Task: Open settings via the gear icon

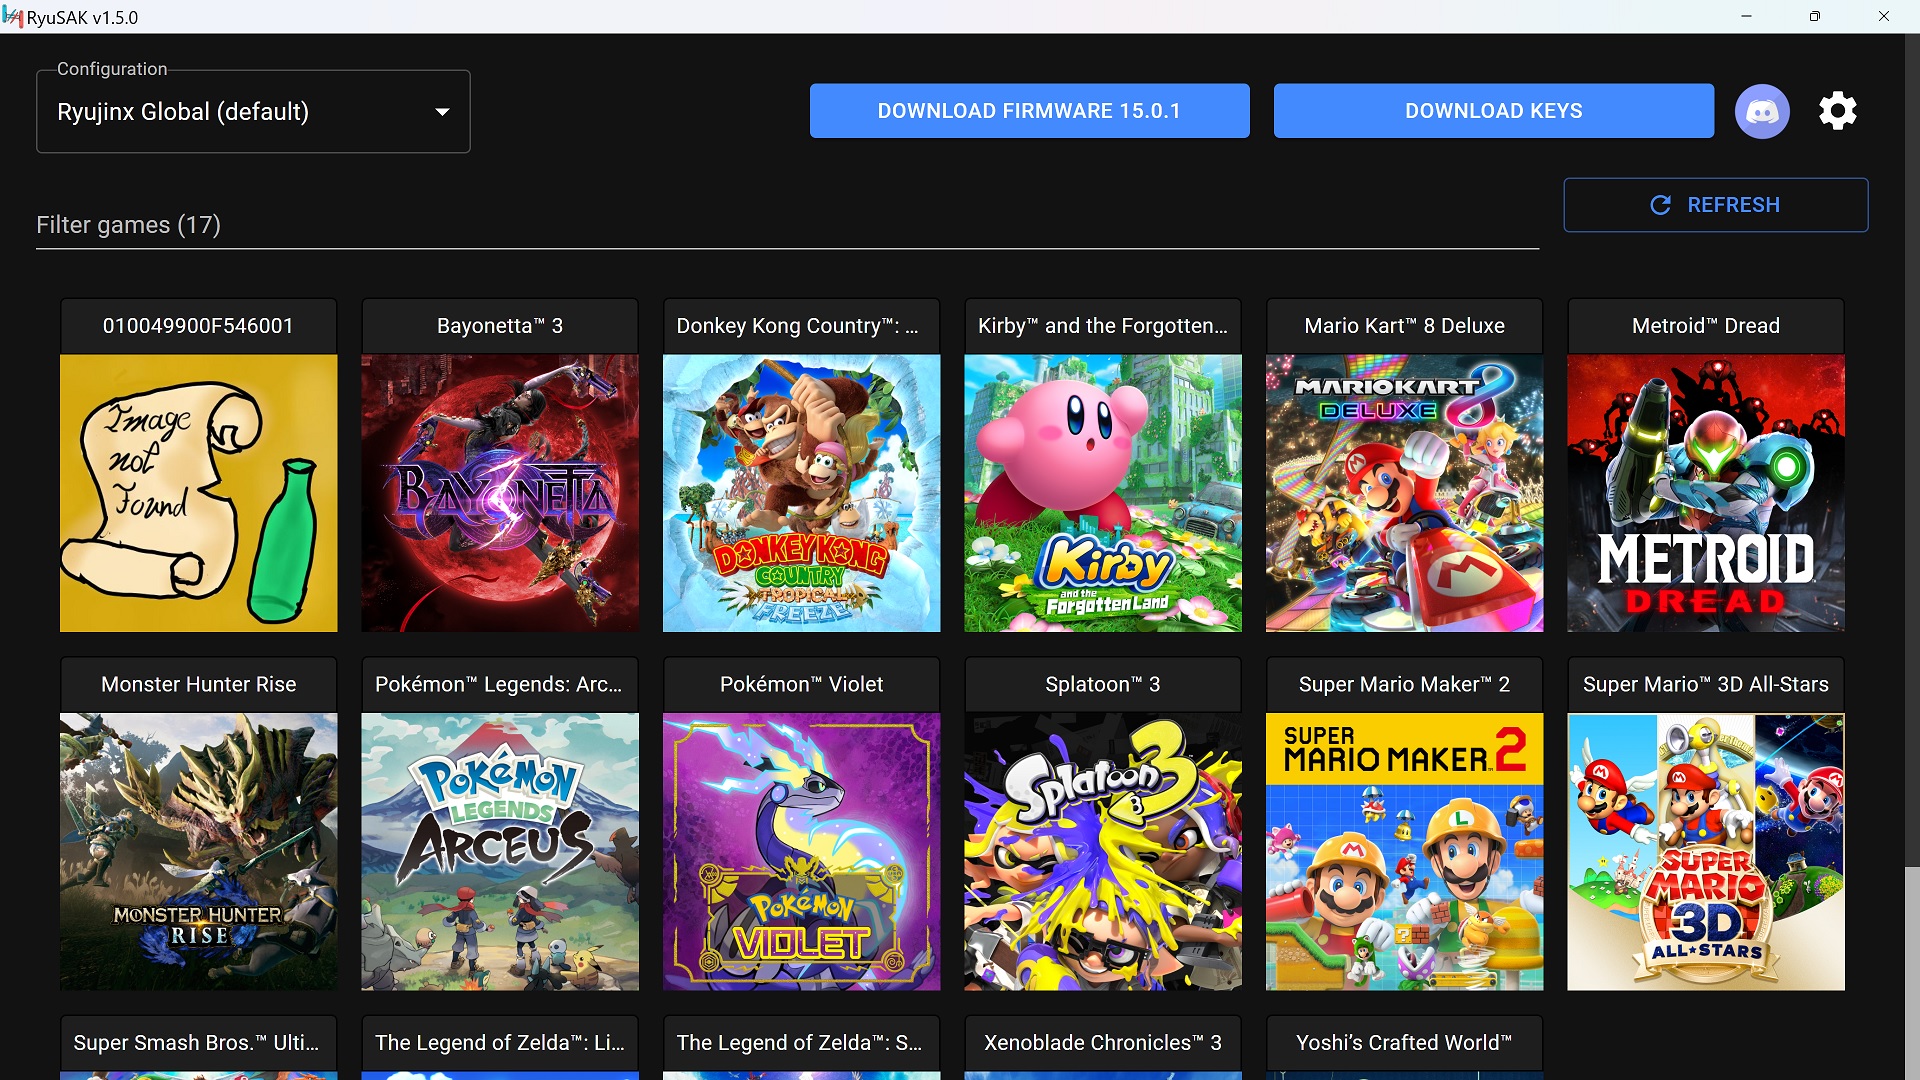Action: pos(1838,111)
